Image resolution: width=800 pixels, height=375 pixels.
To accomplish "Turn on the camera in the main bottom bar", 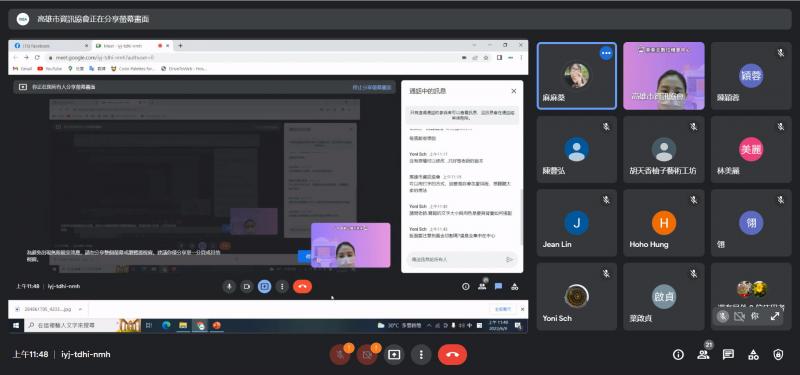I will tap(367, 355).
